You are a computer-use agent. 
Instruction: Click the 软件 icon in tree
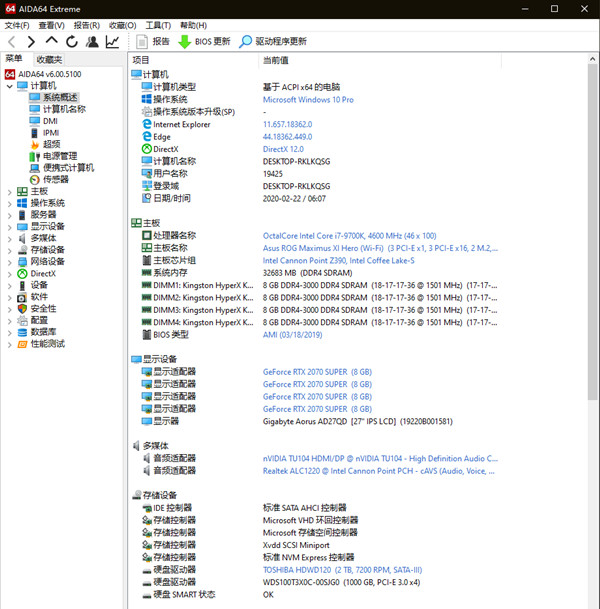tap(22, 298)
